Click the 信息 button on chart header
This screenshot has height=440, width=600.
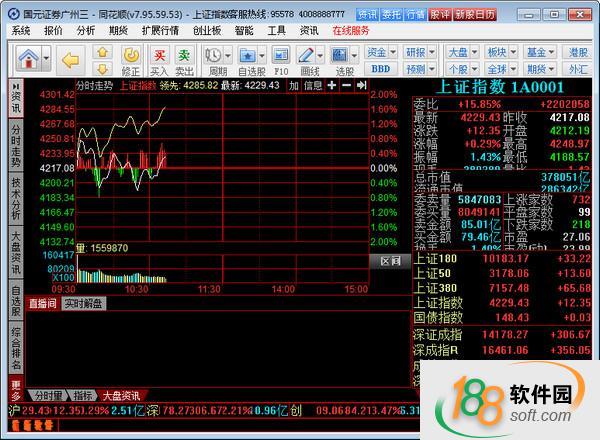(x=313, y=85)
